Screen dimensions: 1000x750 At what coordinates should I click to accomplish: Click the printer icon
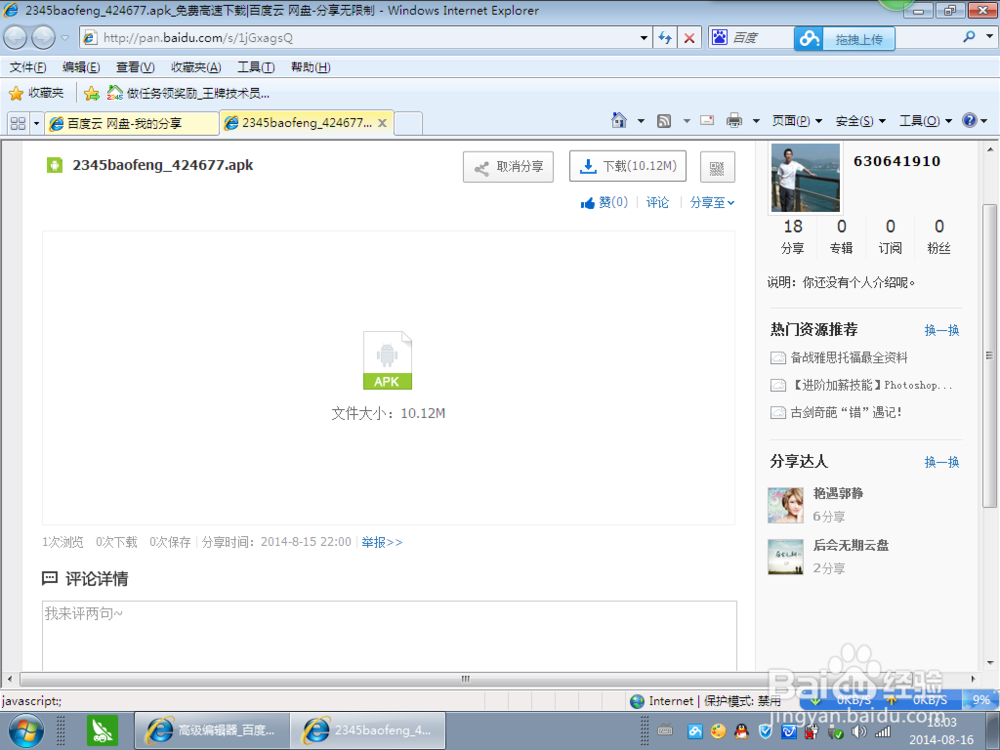point(735,120)
